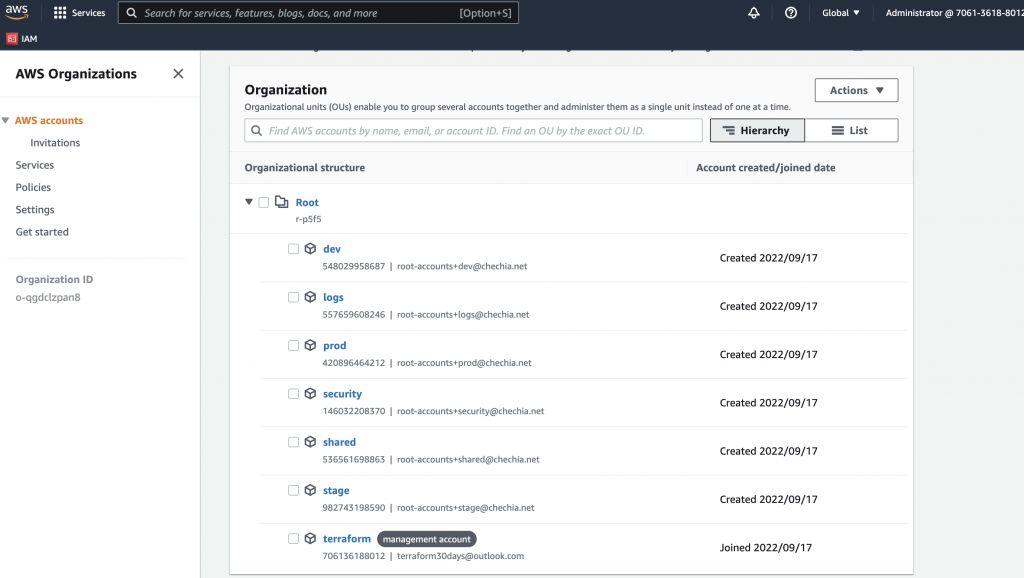
Task: Click the Services label in top bar
Action: [88, 13]
